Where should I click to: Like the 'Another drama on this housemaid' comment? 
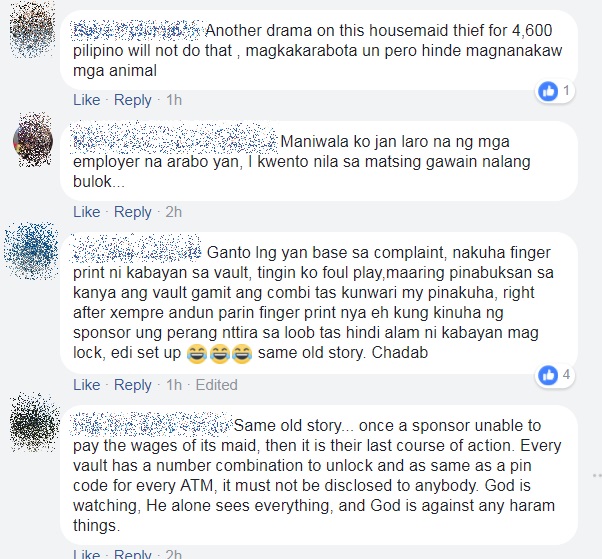86,100
